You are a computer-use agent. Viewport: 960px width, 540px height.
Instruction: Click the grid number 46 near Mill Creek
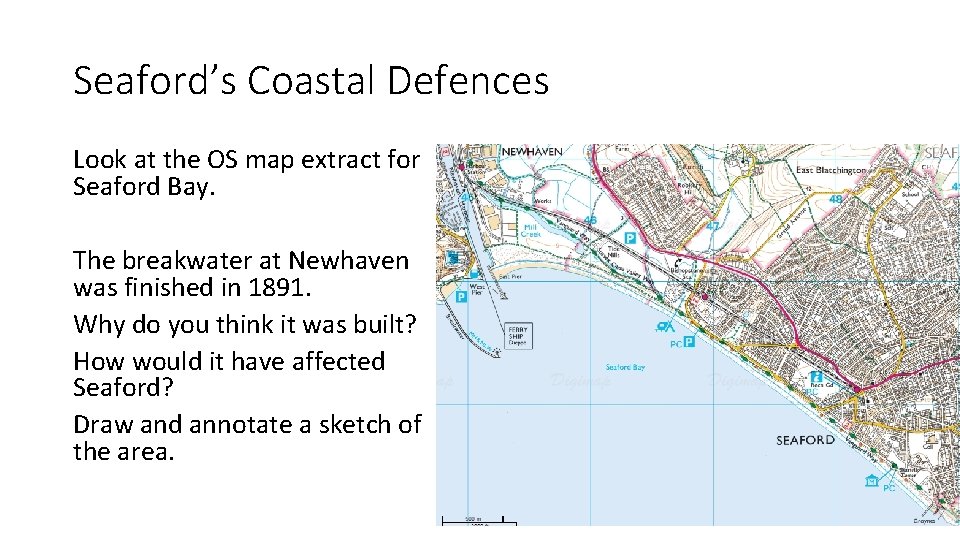(x=590, y=220)
